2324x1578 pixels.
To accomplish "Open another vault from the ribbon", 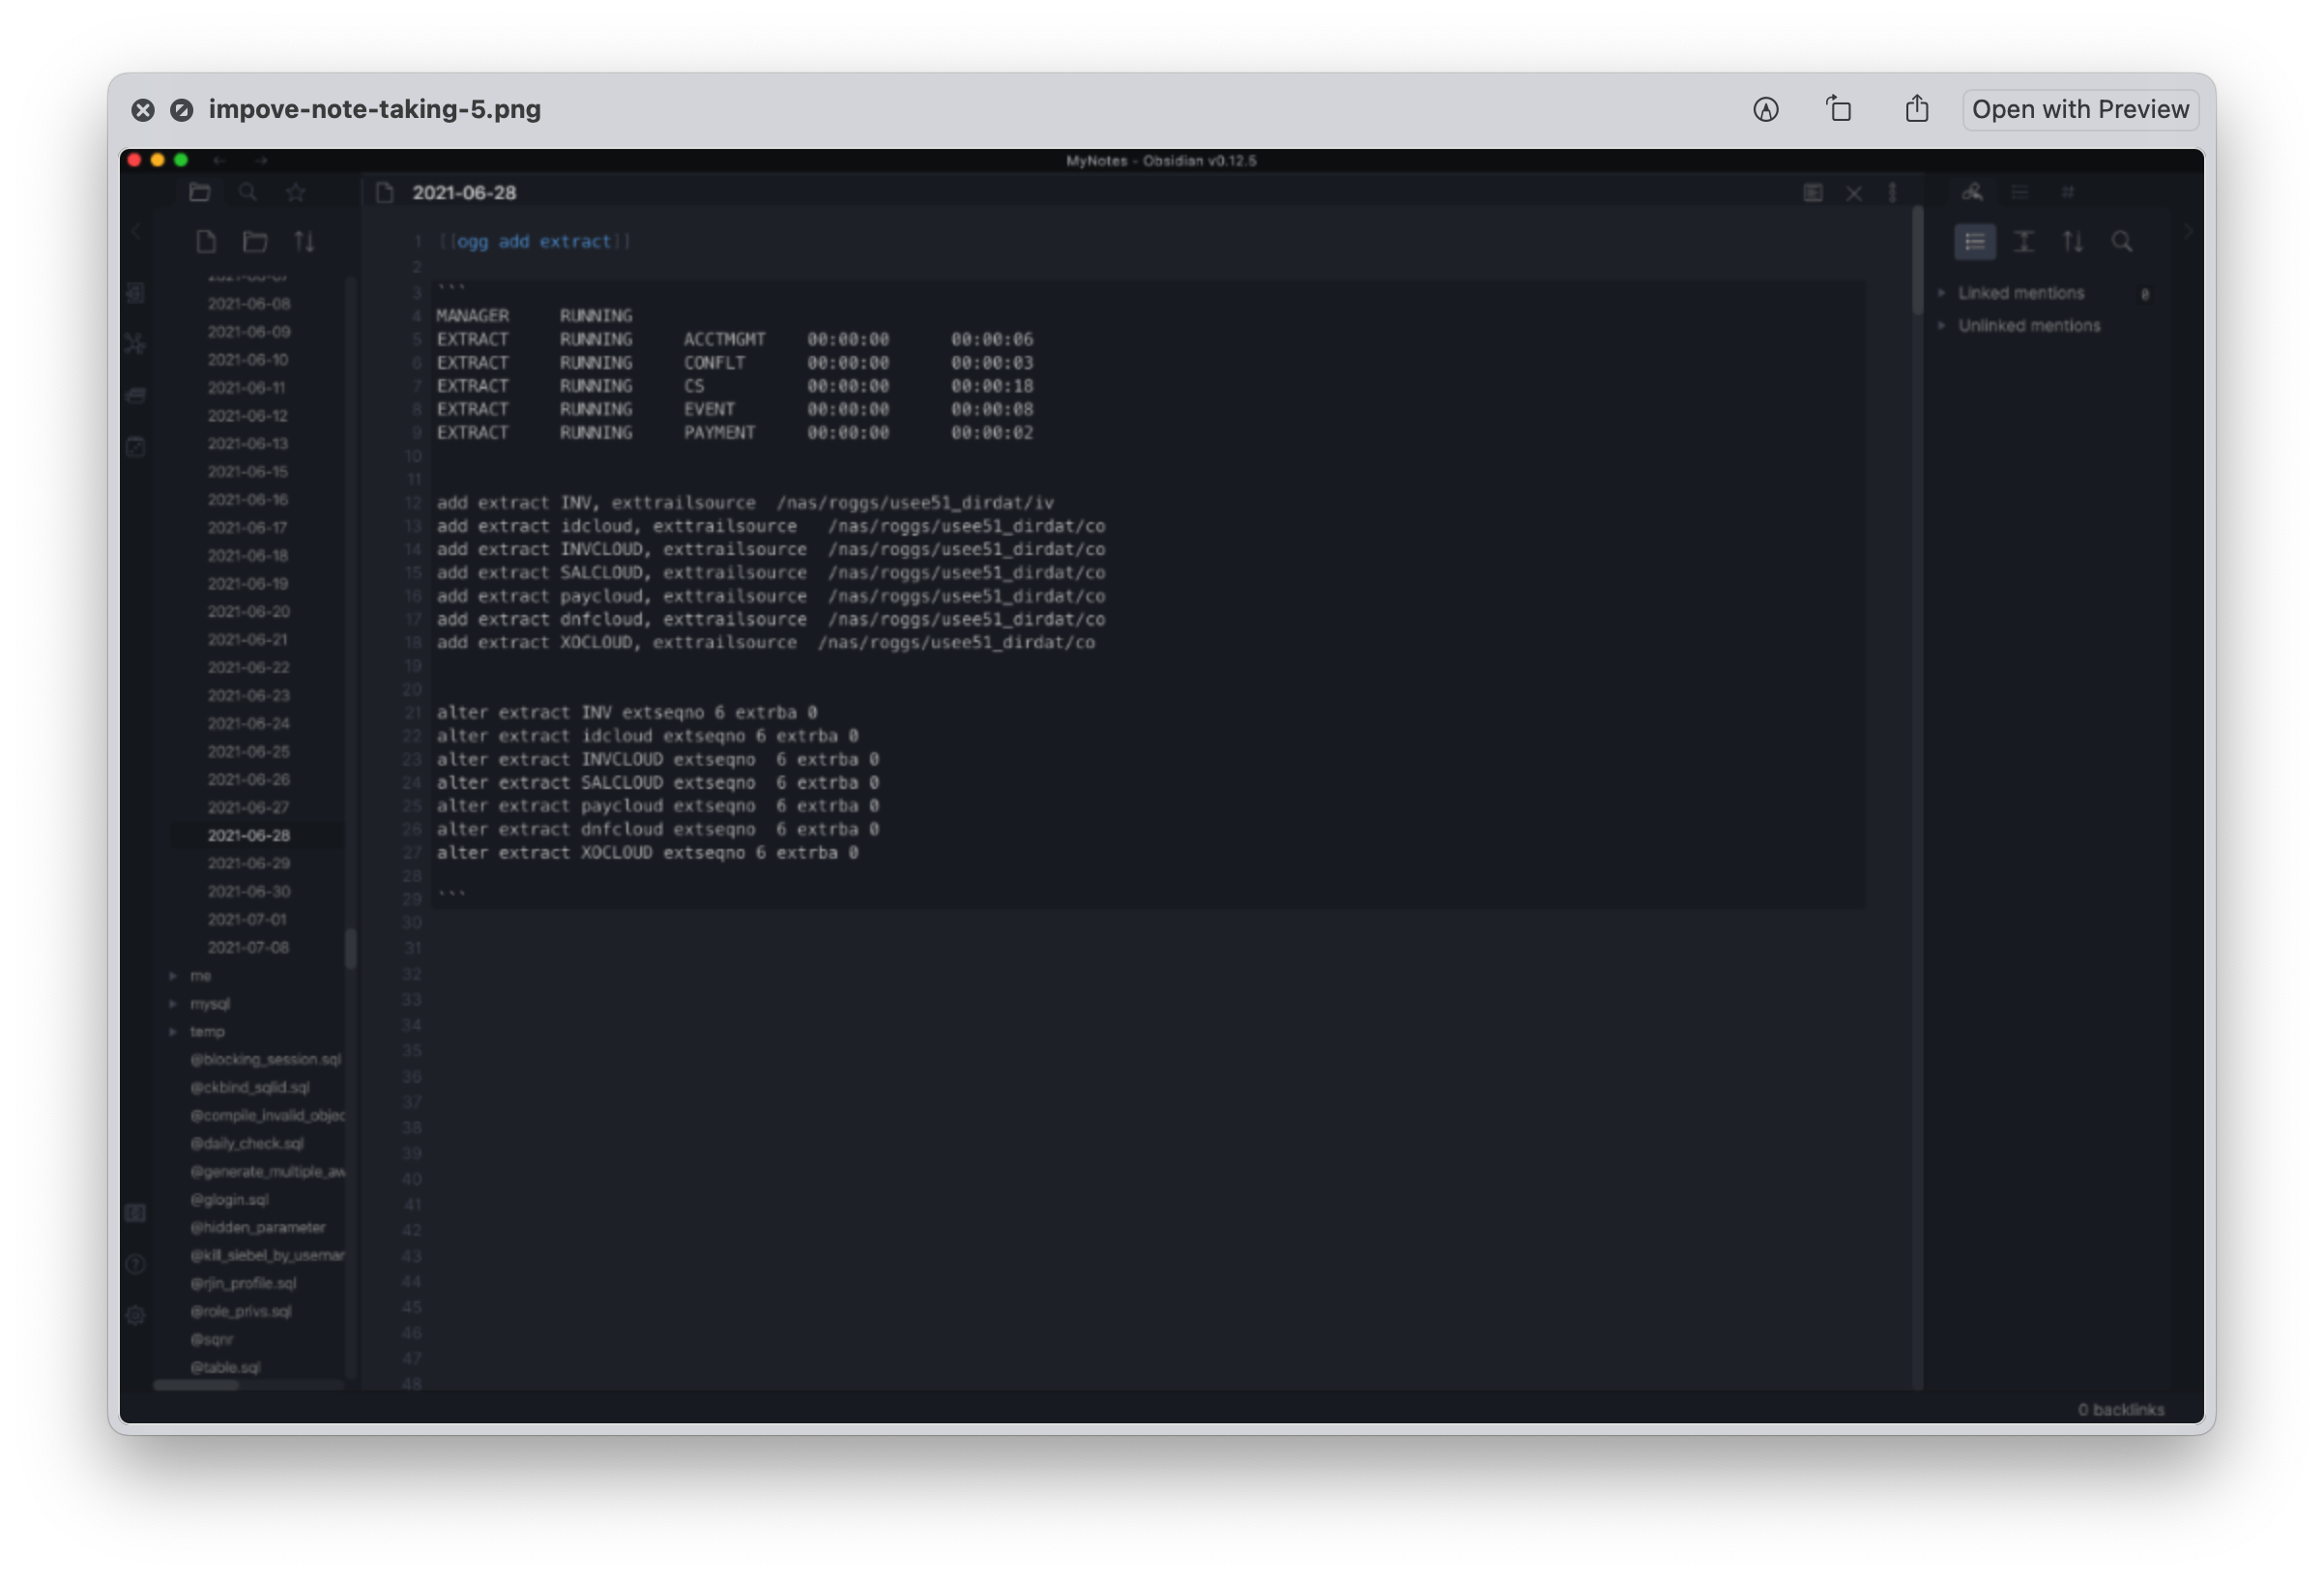I will 136,1213.
